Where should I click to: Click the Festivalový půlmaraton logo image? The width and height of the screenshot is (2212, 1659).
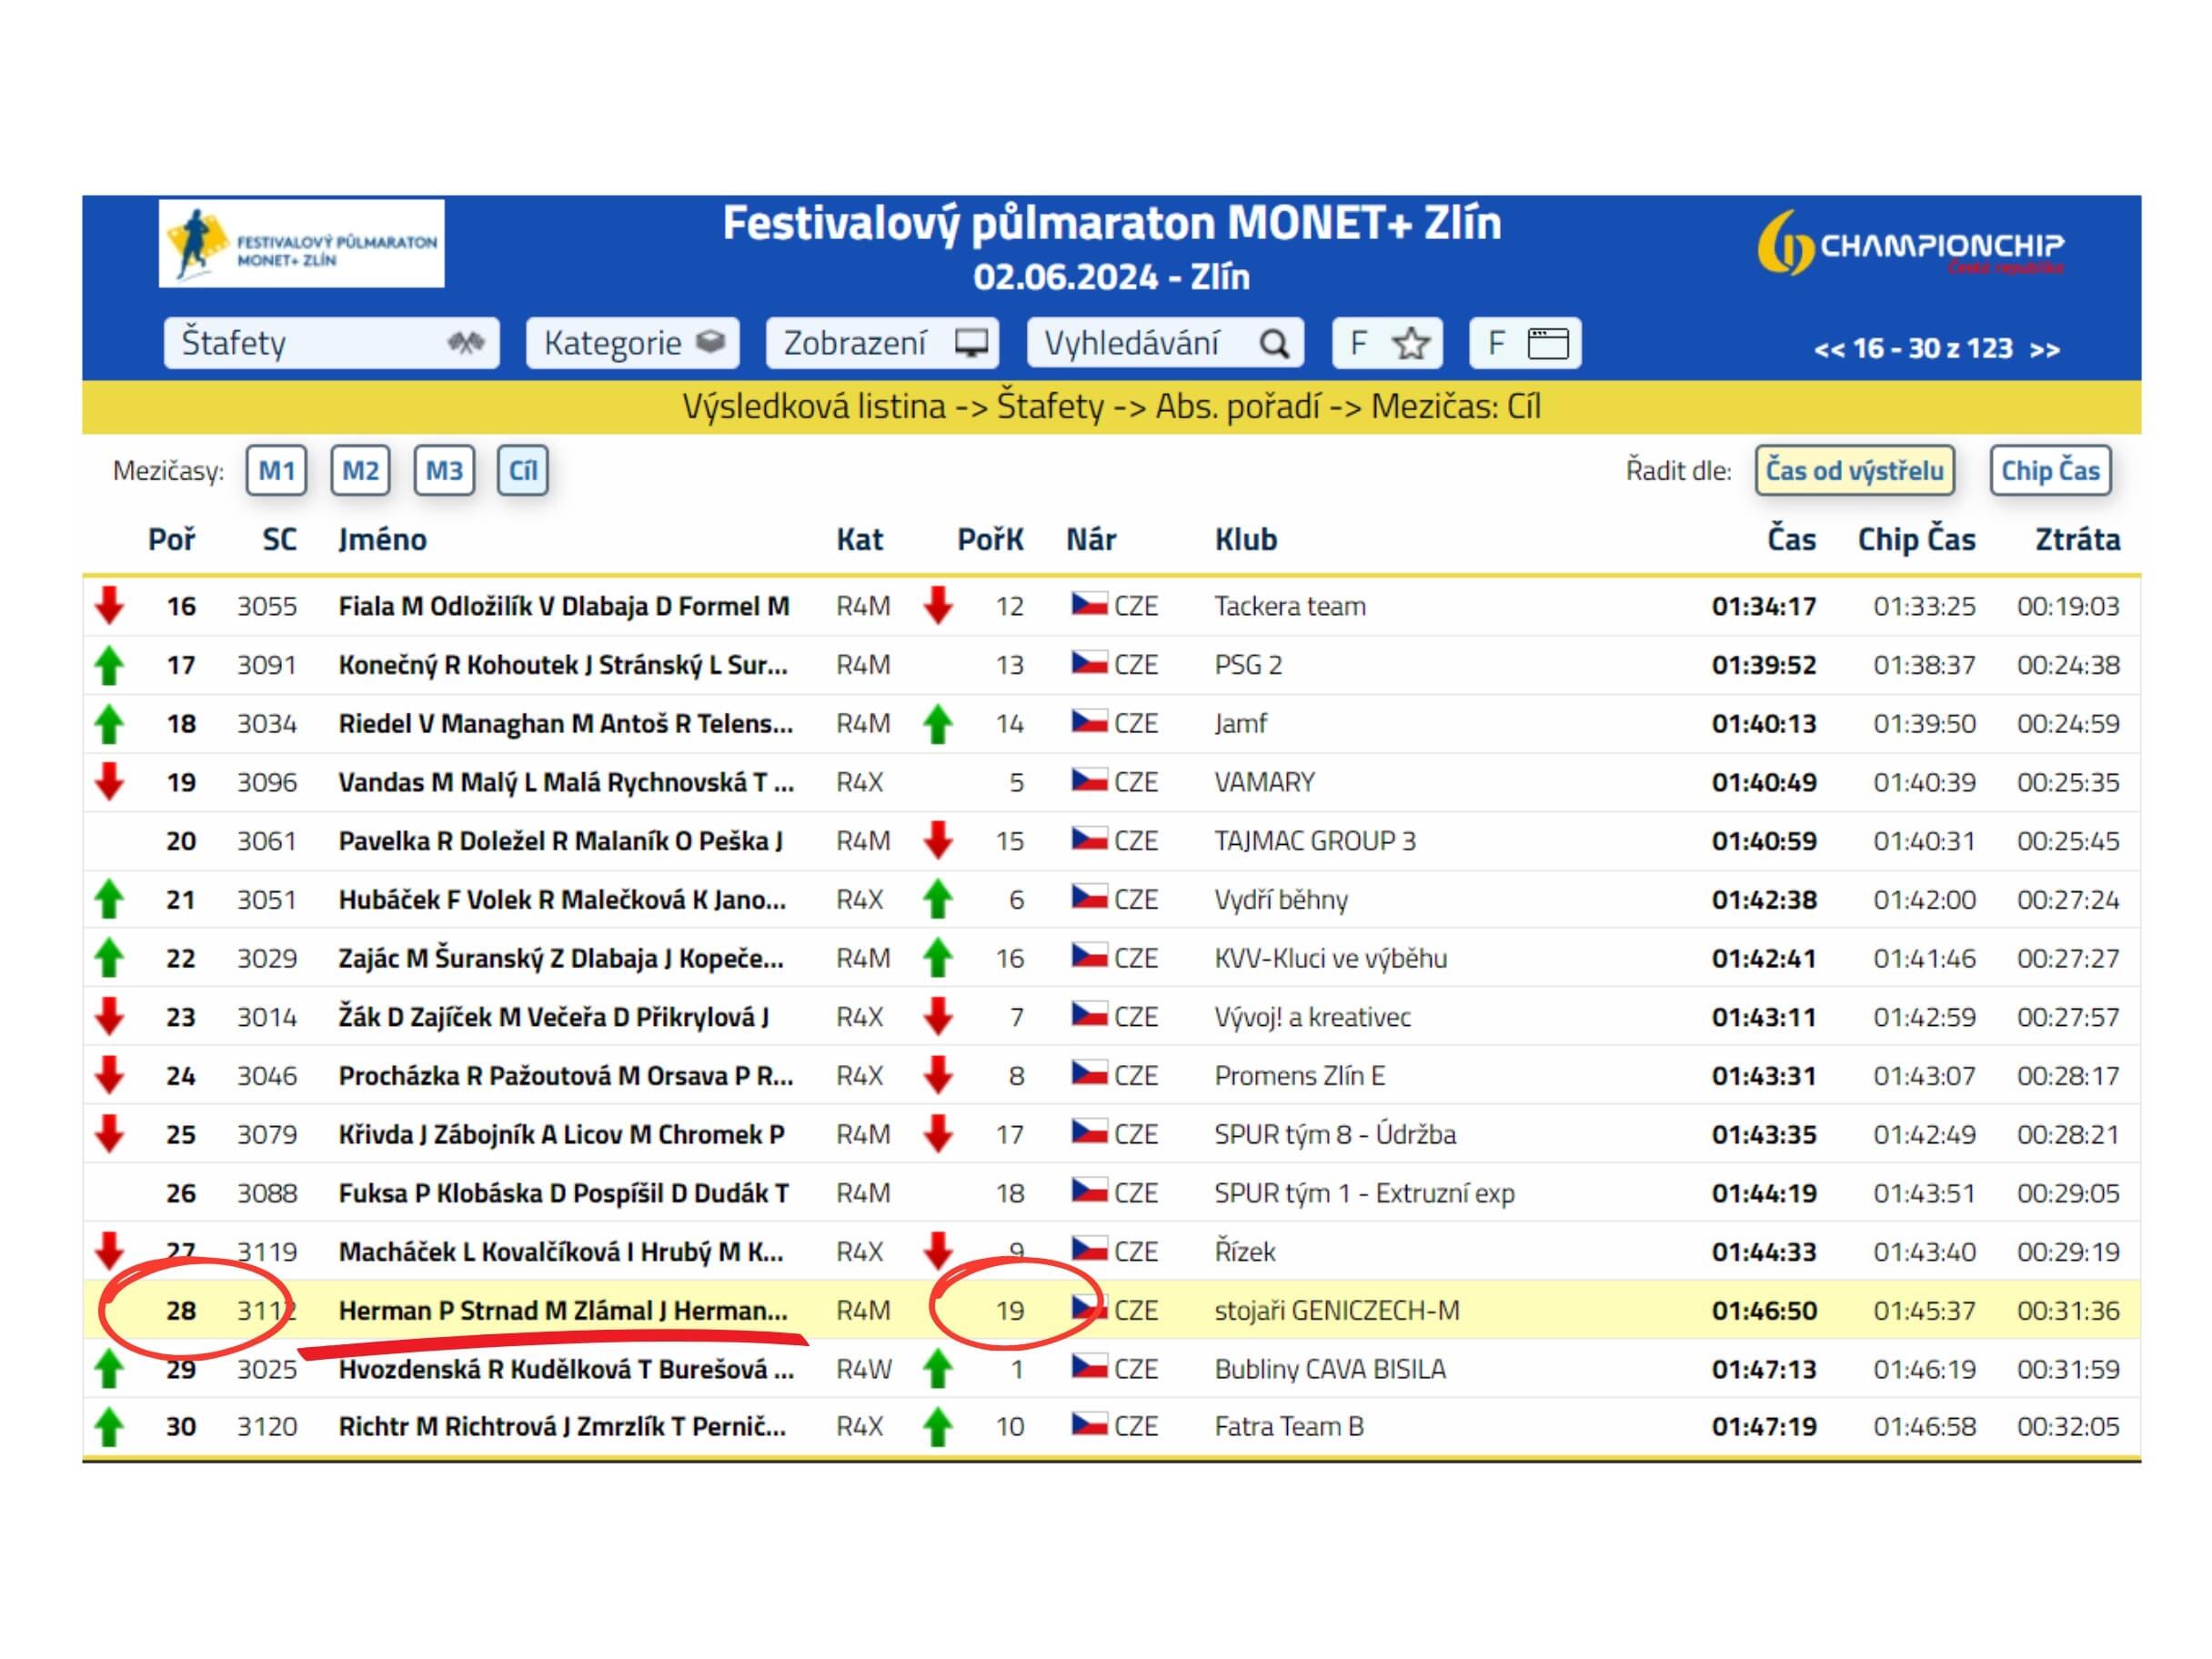[301, 243]
